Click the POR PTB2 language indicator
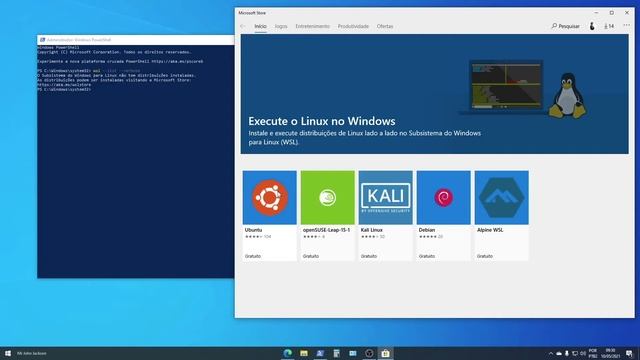This screenshot has width=640, height=360. tap(593, 353)
